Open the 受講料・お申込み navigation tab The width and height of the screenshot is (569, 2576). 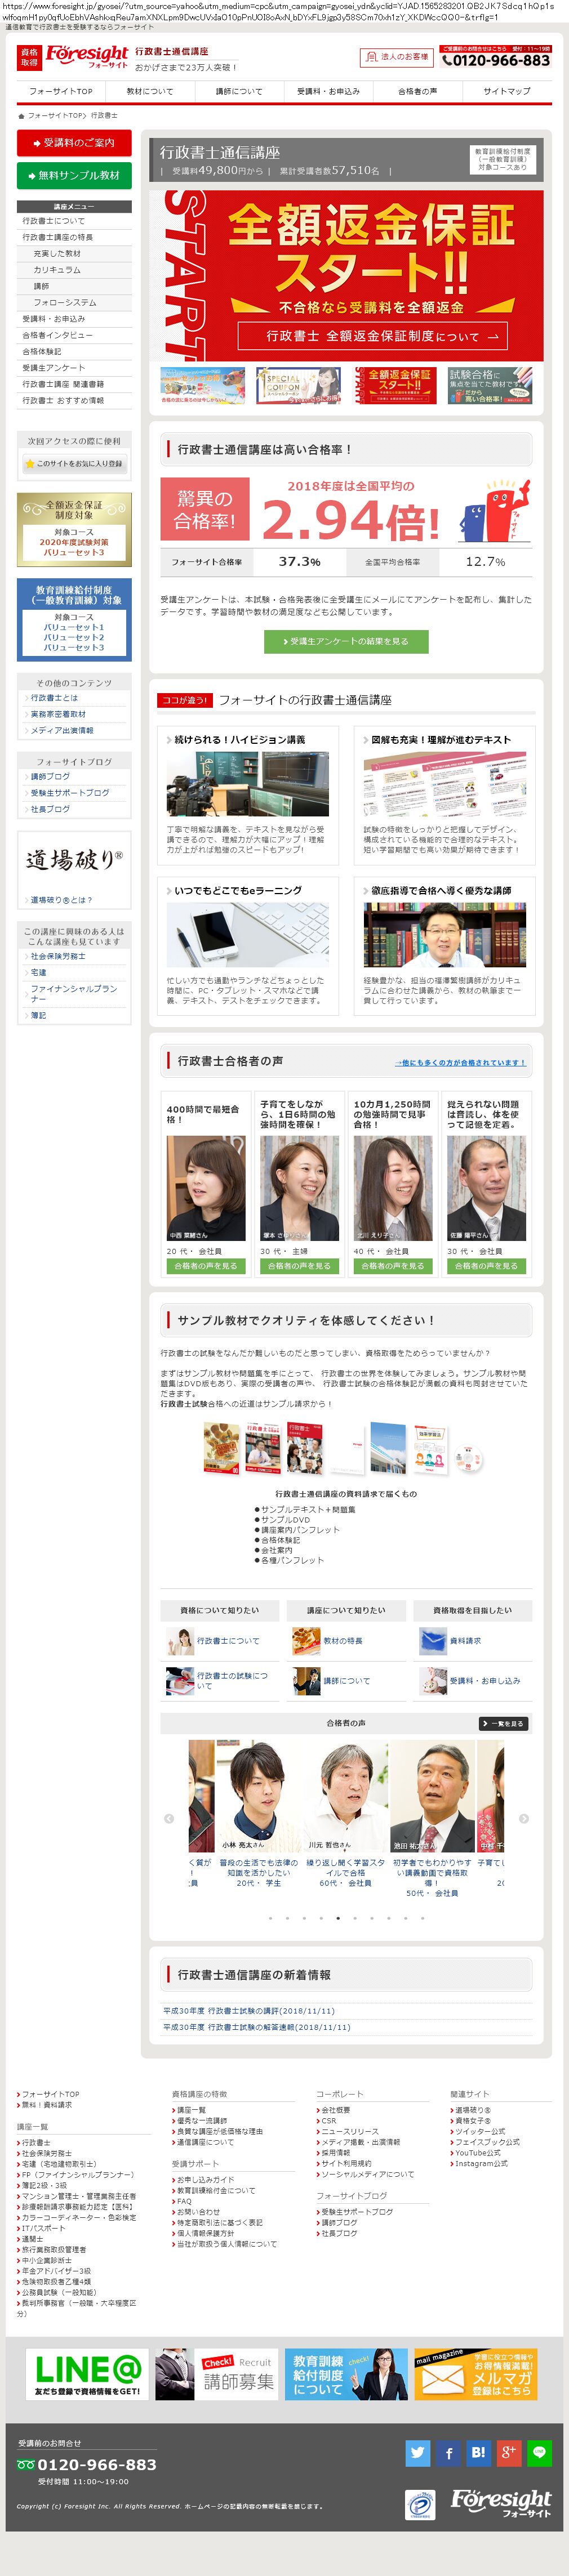click(328, 91)
